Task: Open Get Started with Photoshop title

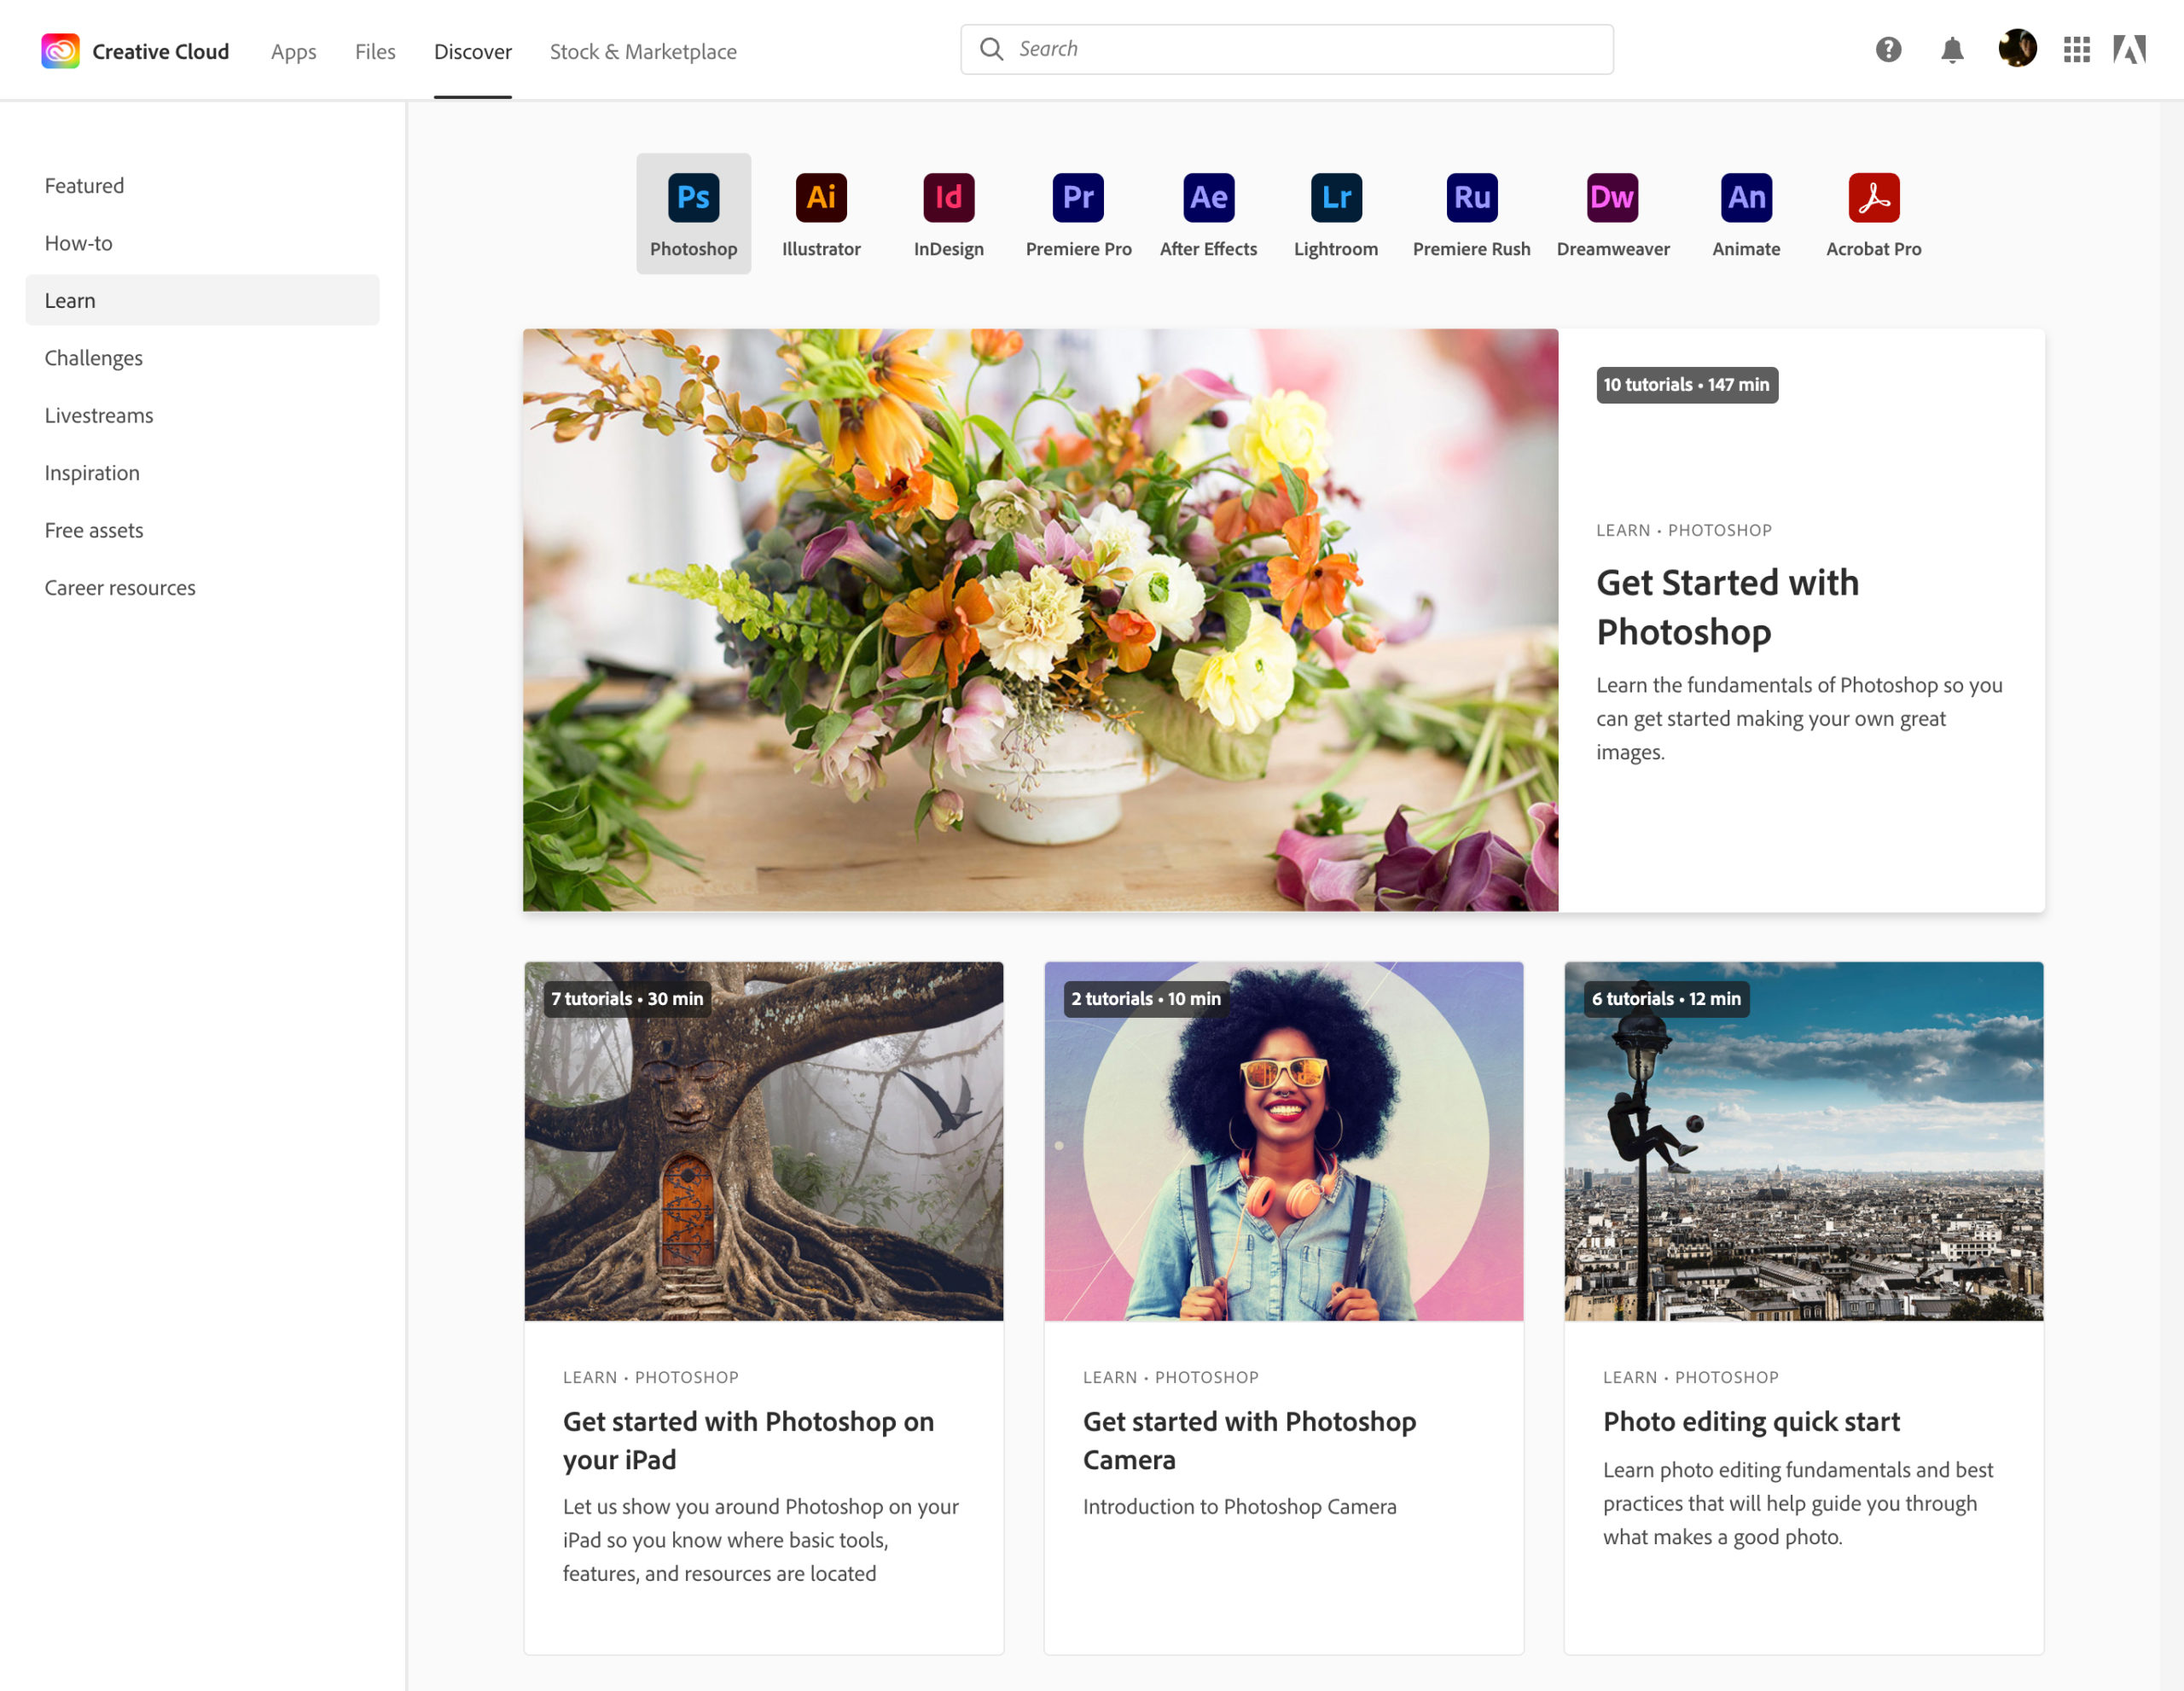Action: 1727,607
